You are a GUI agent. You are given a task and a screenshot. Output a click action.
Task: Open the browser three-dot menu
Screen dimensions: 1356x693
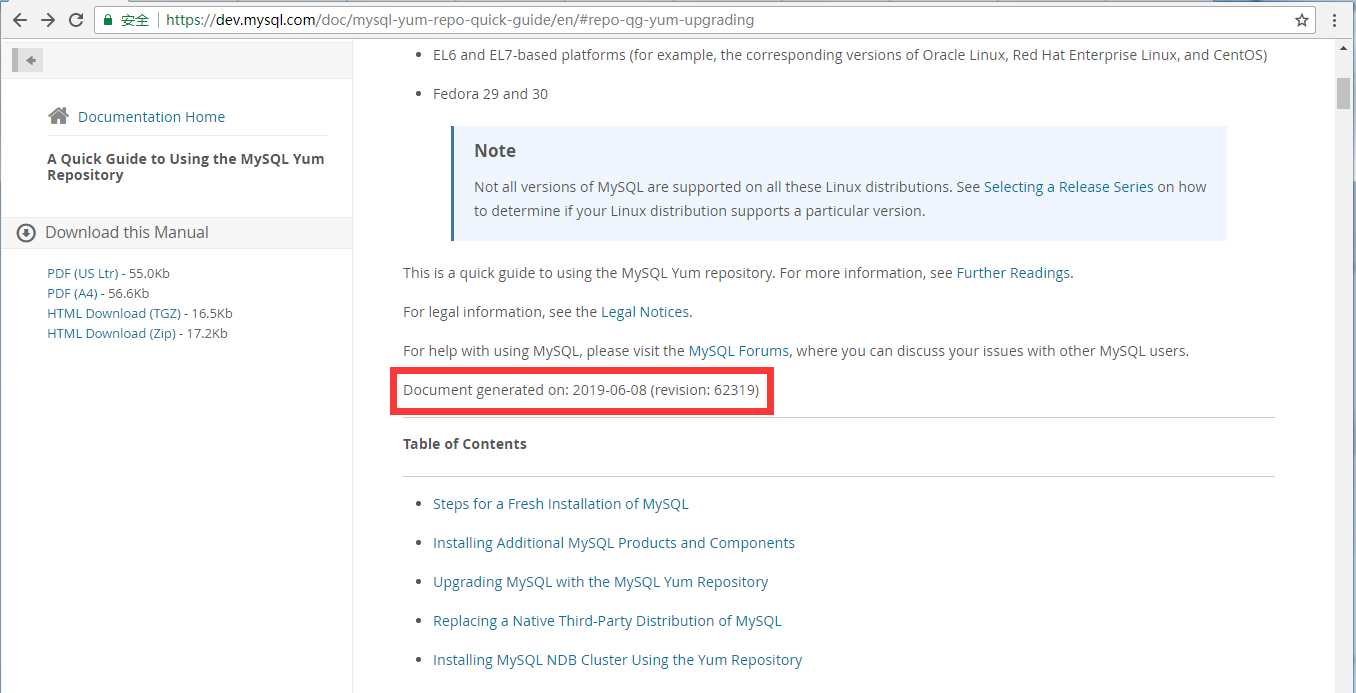pyautogui.click(x=1335, y=20)
